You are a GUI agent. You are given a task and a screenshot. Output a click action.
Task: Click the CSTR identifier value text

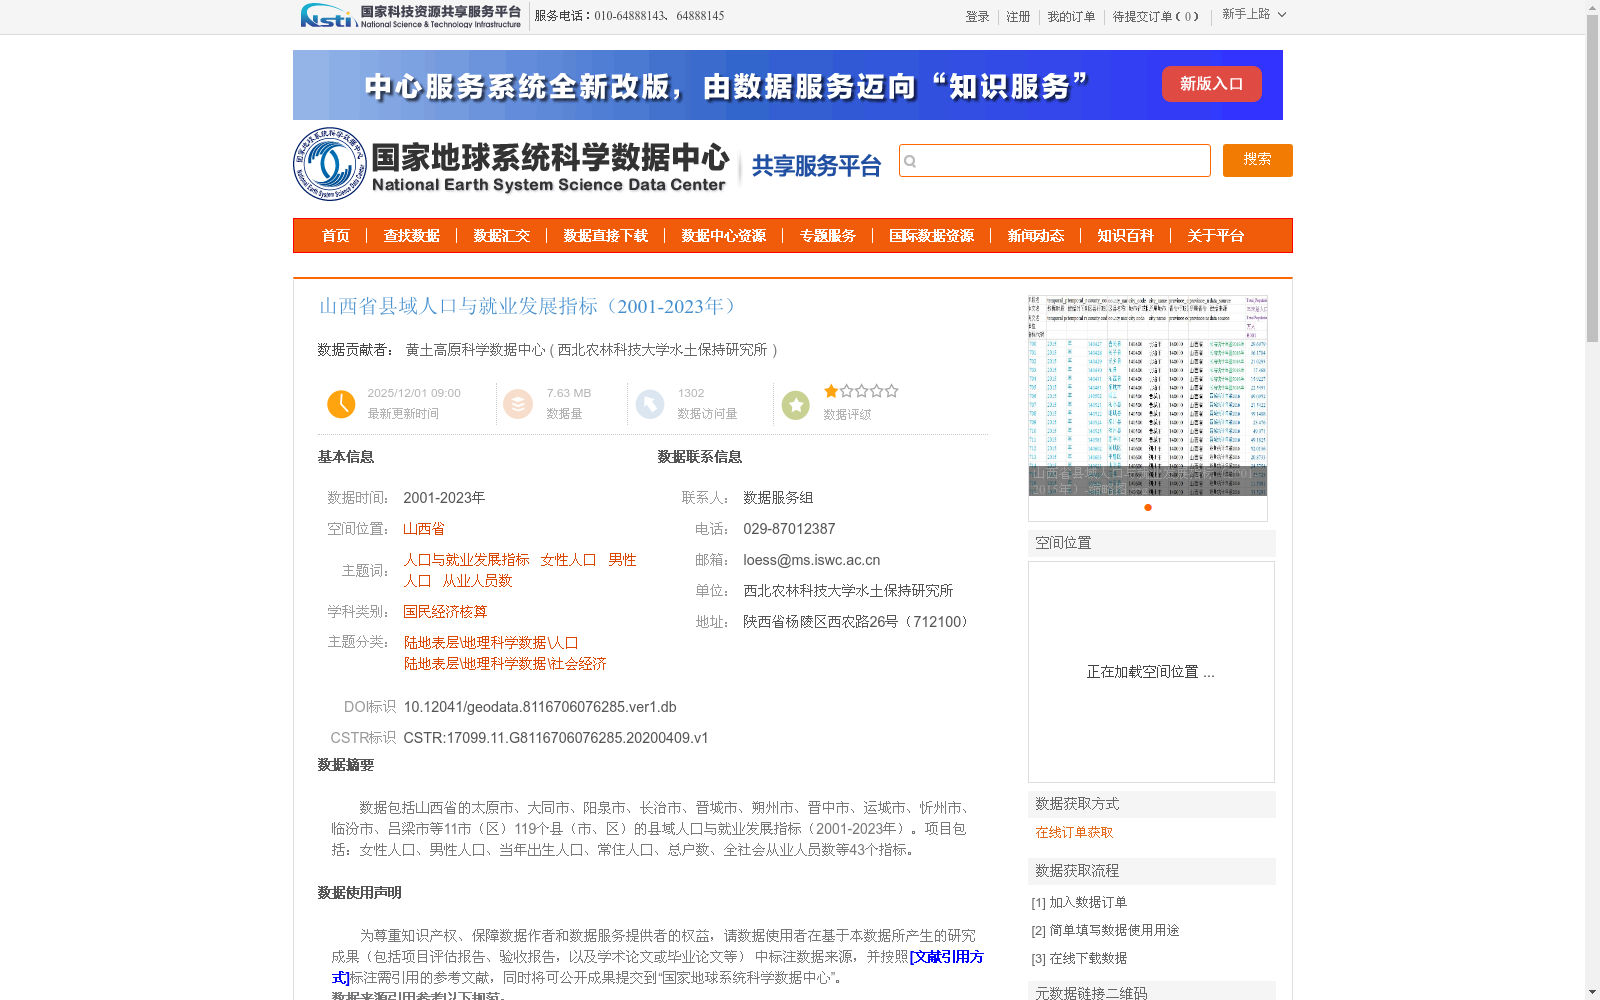click(556, 738)
